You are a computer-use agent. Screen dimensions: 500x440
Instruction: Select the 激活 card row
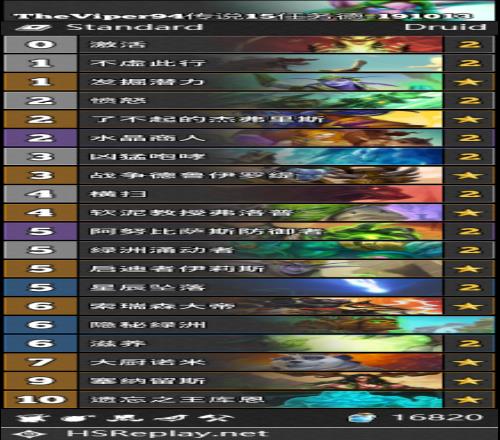point(249,45)
